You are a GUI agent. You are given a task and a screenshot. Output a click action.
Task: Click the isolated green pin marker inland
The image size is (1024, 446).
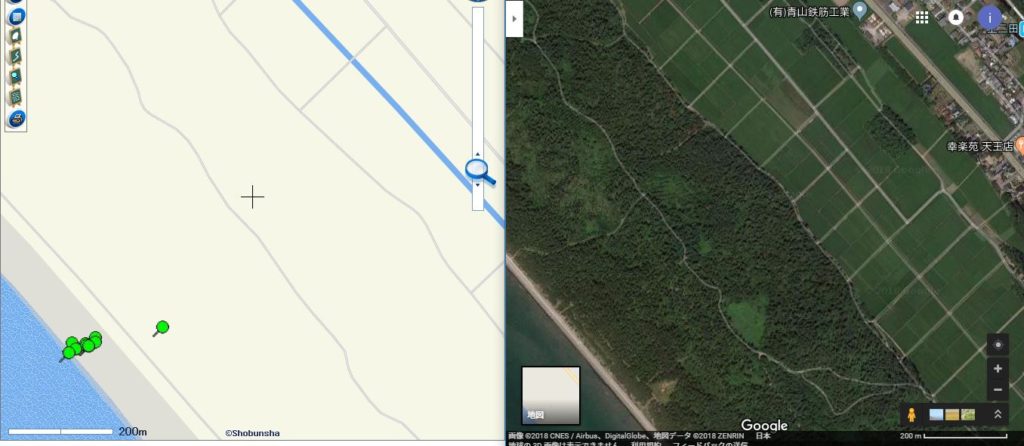(162, 327)
